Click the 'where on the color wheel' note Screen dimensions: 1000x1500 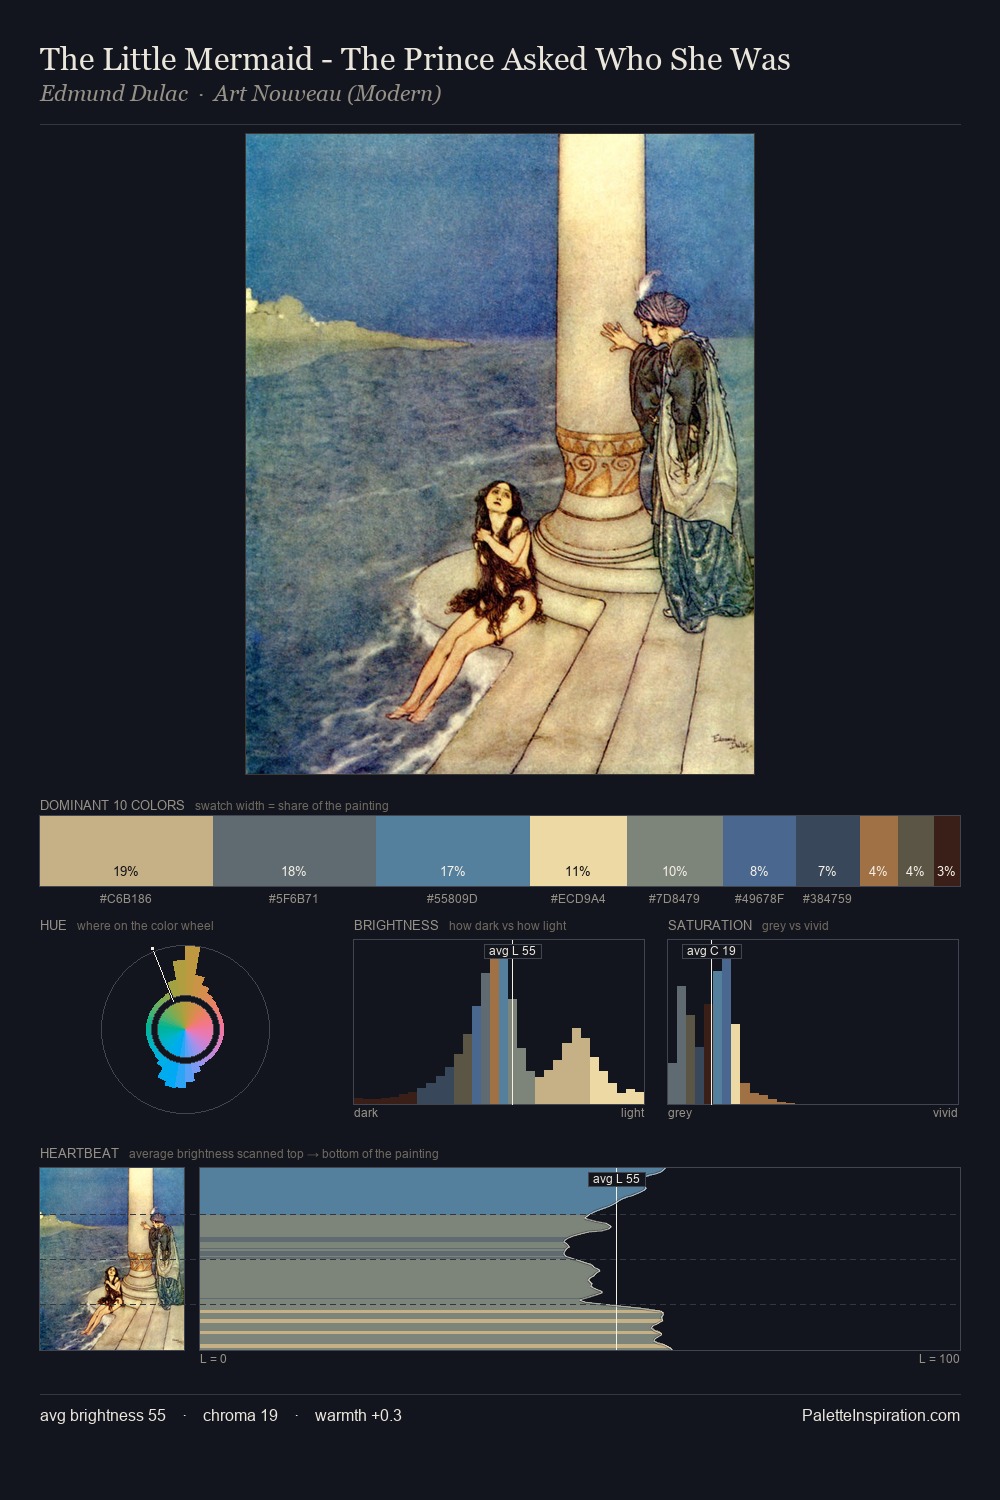point(145,926)
